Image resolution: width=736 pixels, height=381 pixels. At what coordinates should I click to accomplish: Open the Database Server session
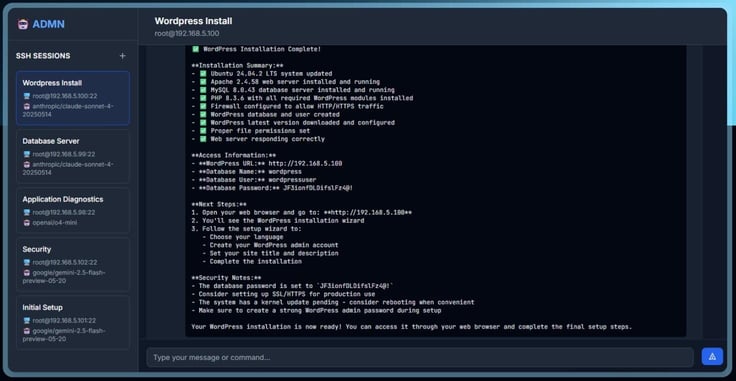pos(73,156)
